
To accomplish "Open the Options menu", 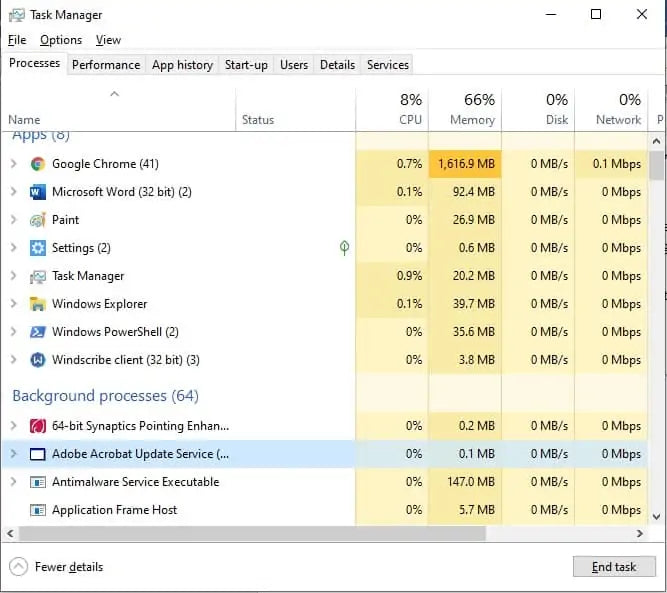I will pyautogui.click(x=61, y=40).
